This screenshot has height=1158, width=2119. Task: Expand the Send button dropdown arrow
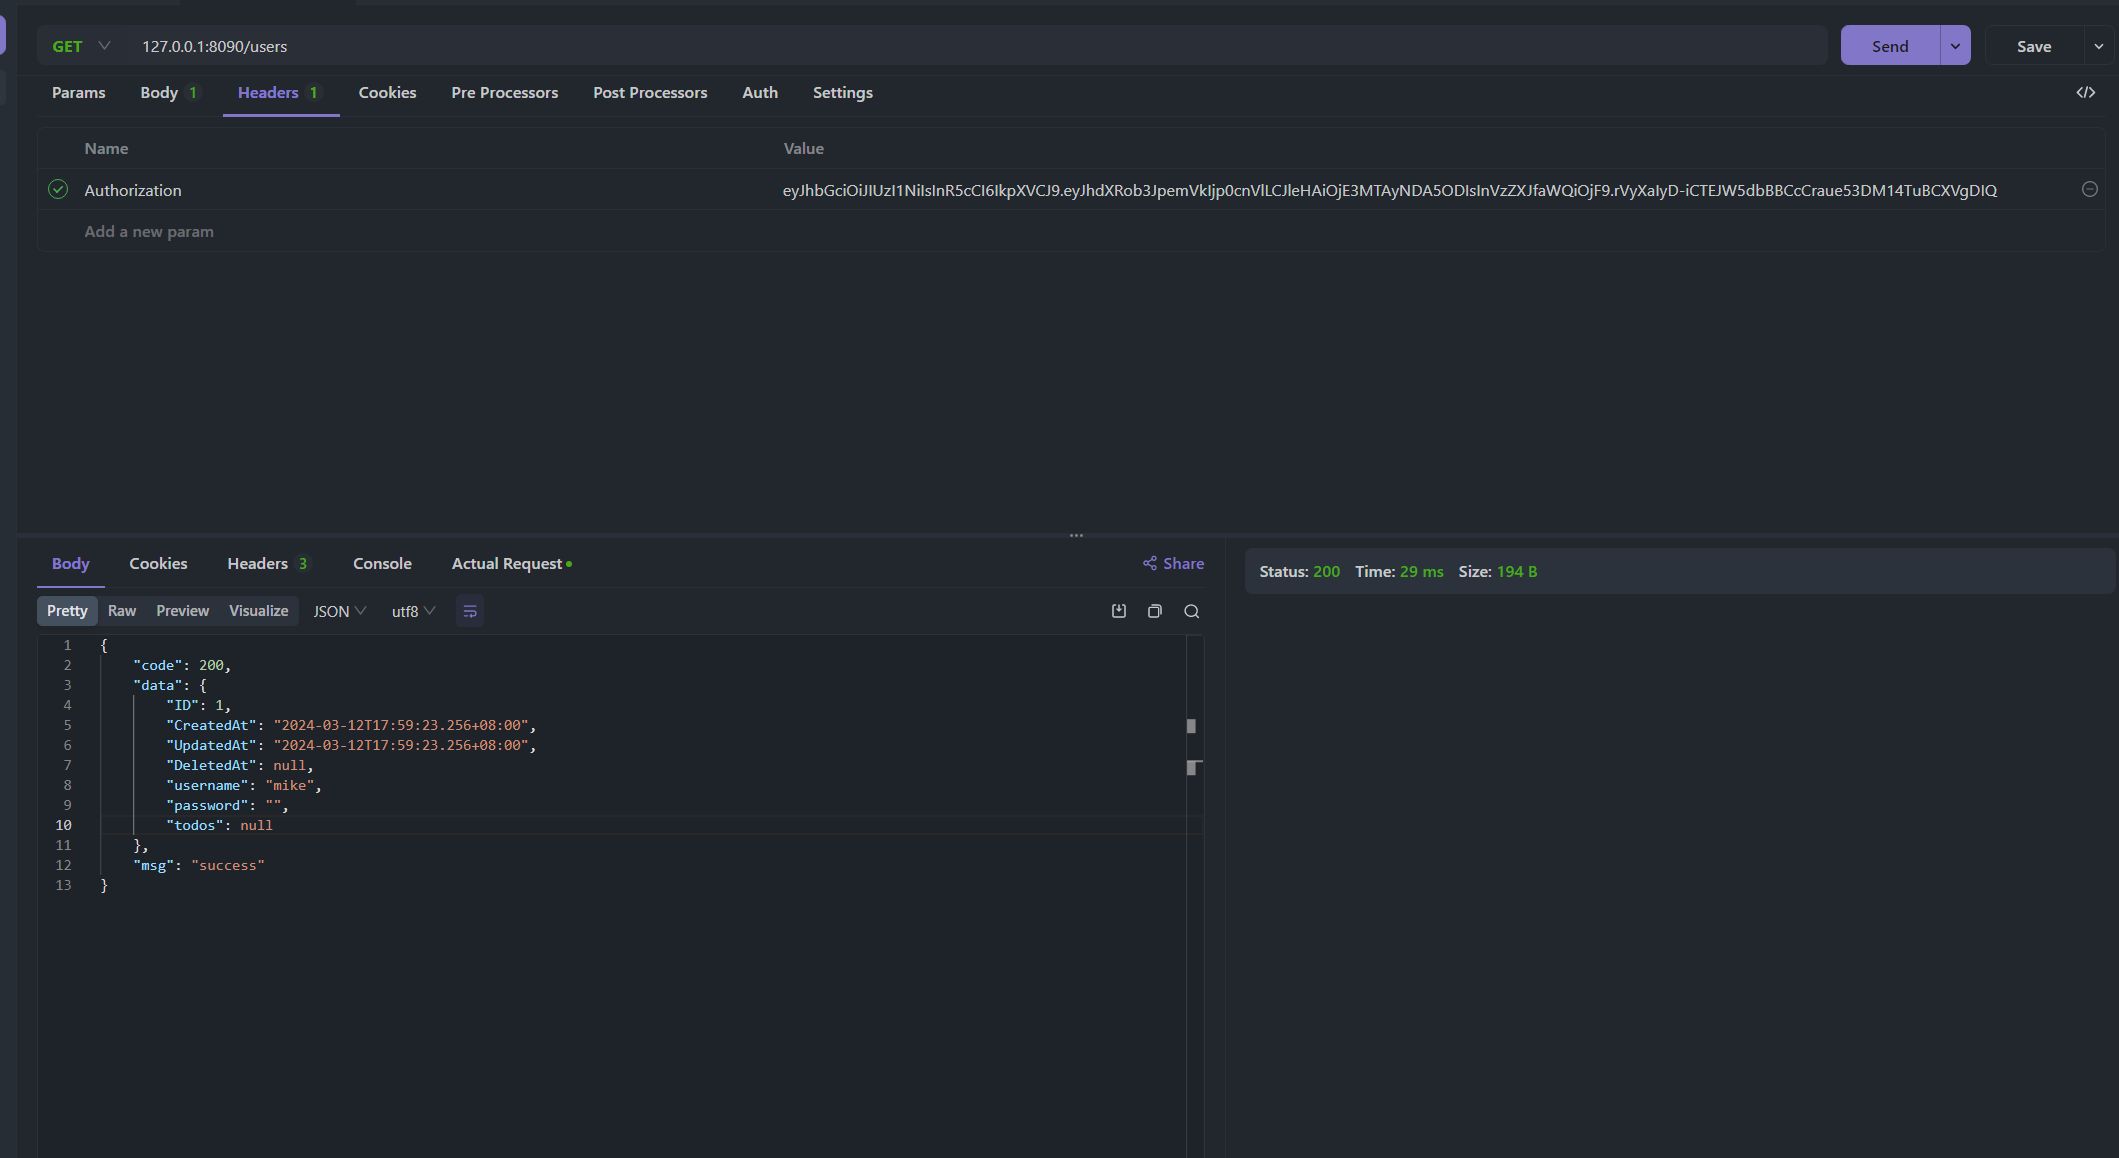1954,46
